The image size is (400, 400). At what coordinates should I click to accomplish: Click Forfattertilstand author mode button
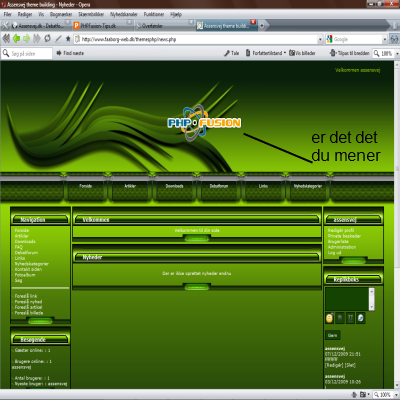[264, 53]
